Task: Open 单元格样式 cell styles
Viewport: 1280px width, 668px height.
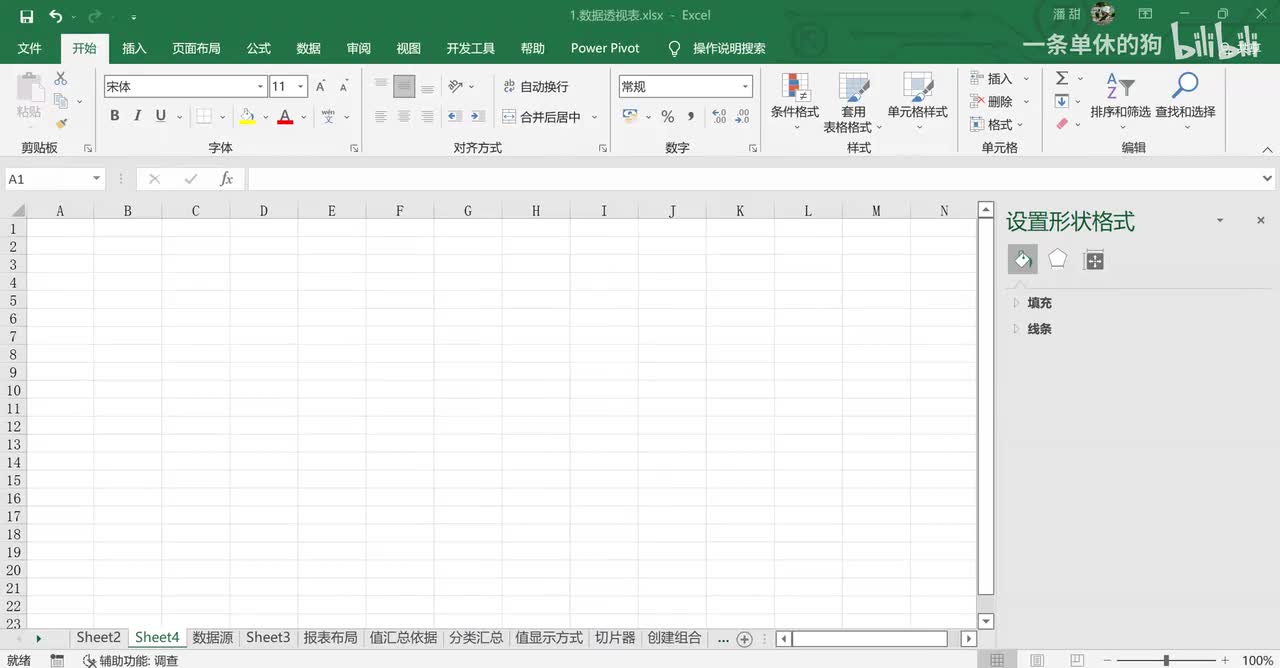Action: [917, 101]
